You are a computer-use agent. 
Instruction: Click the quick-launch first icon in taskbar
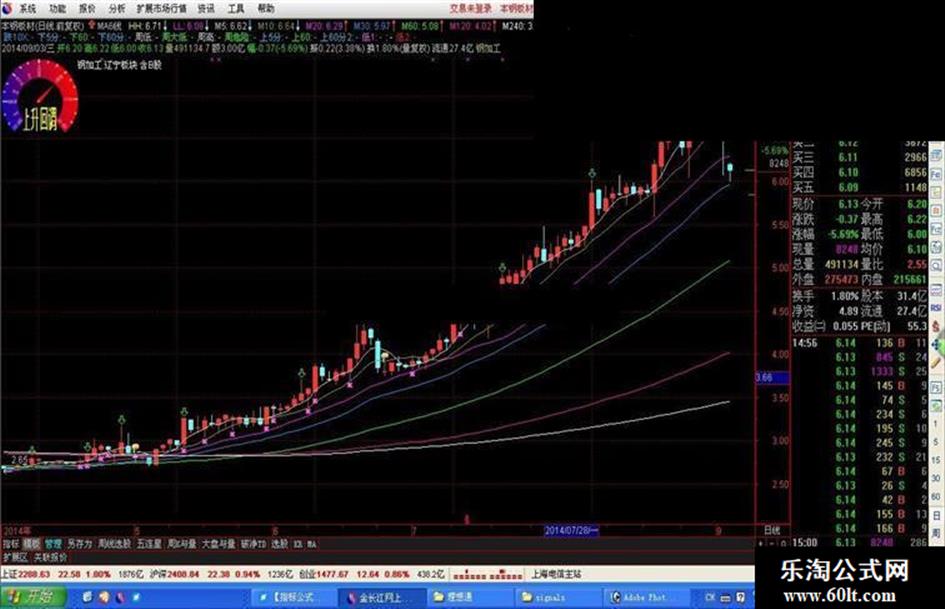[x=87, y=597]
